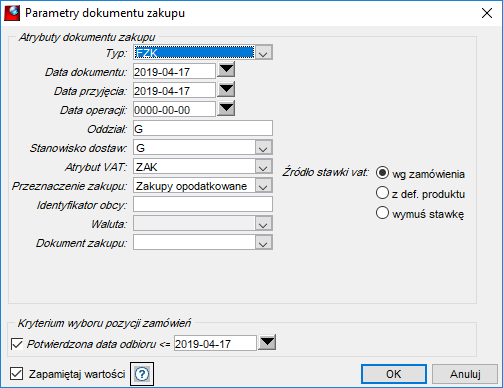
Task: Expand the Waluta dropdown
Action: pos(263,224)
